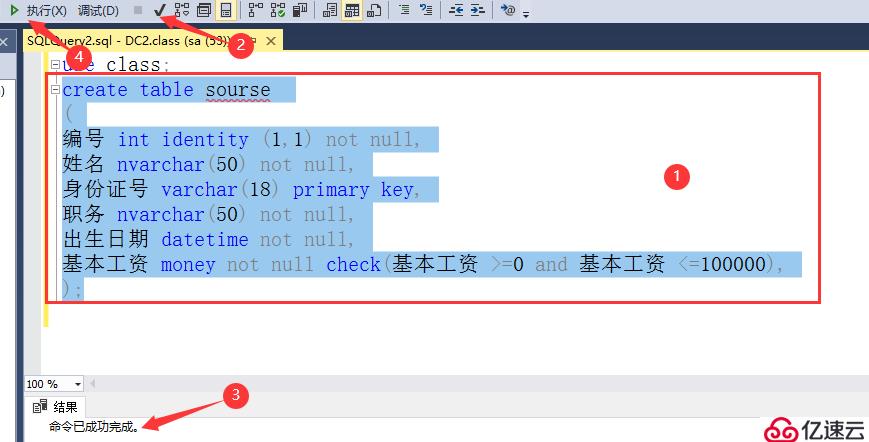
Task: Select Results to Text output mode
Action: [x=330, y=10]
